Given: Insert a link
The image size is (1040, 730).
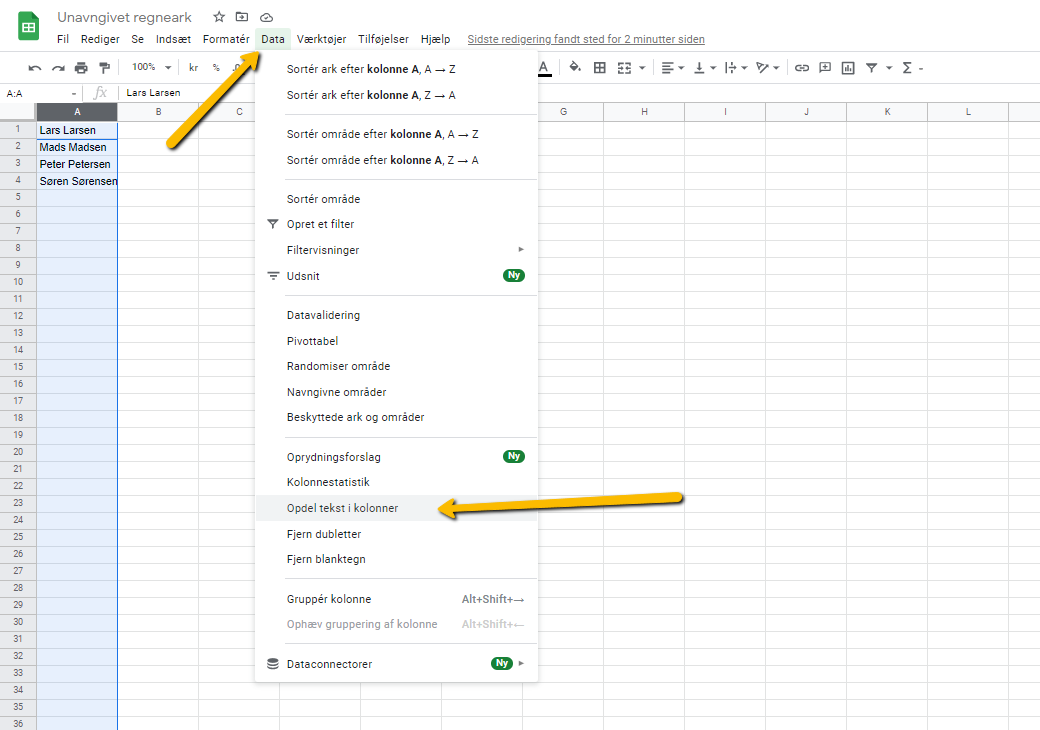Looking at the screenshot, I should [x=801, y=67].
